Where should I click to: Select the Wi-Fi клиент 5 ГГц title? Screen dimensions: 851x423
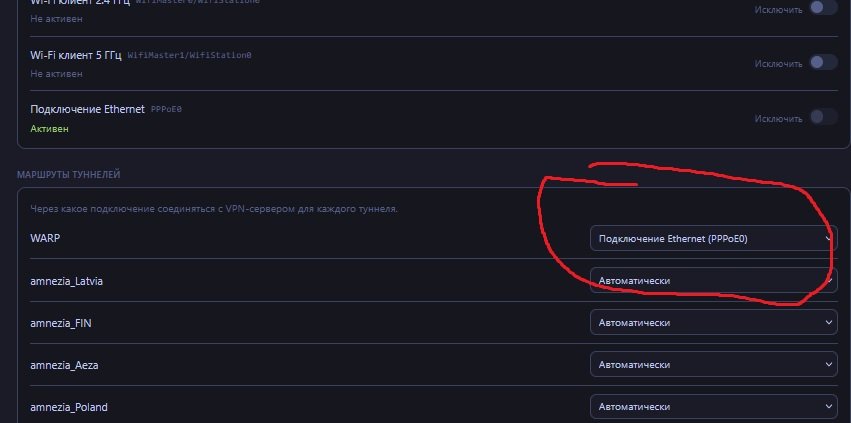tap(75, 53)
